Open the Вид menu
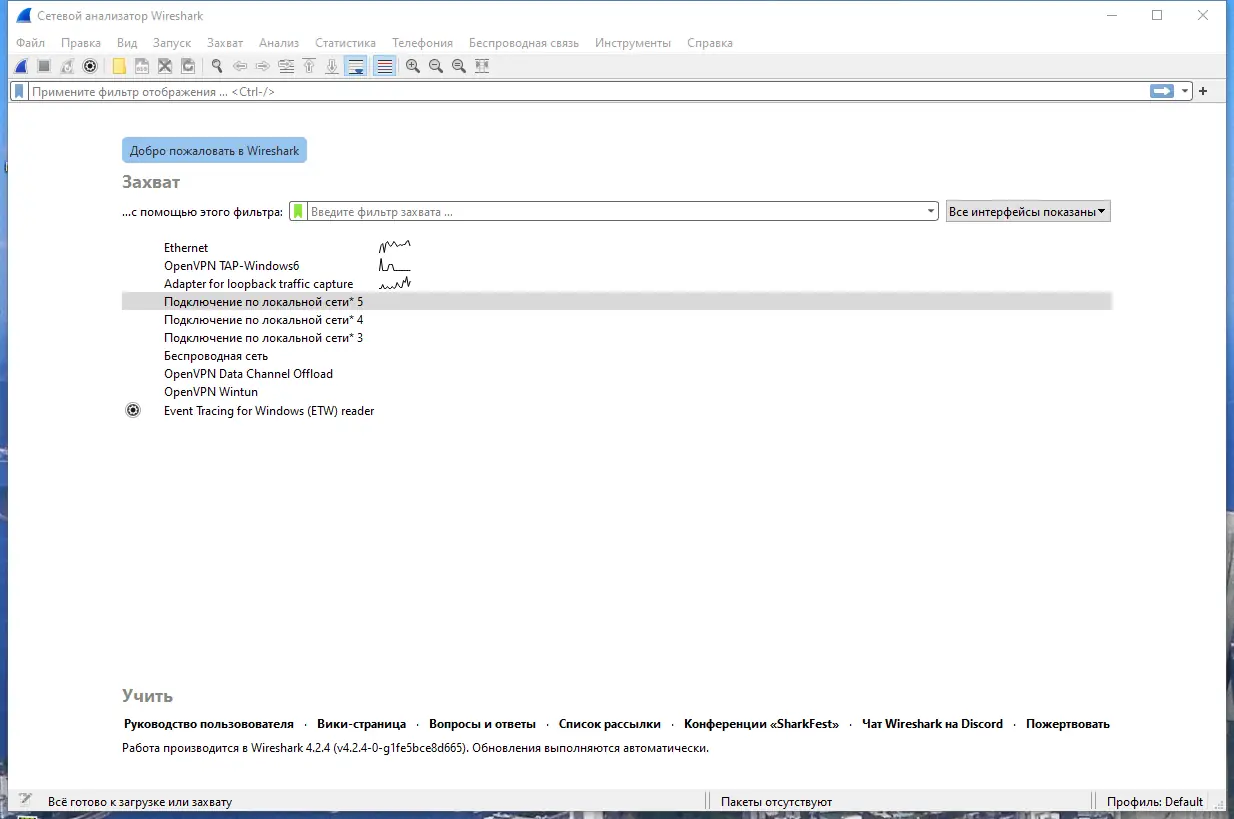Image resolution: width=1234 pixels, height=819 pixels. click(127, 43)
